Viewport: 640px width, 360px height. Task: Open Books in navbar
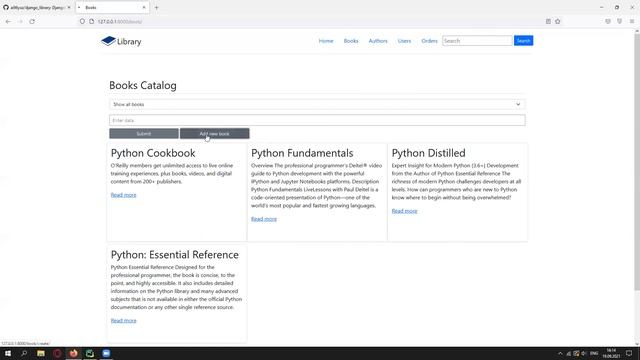coord(351,41)
